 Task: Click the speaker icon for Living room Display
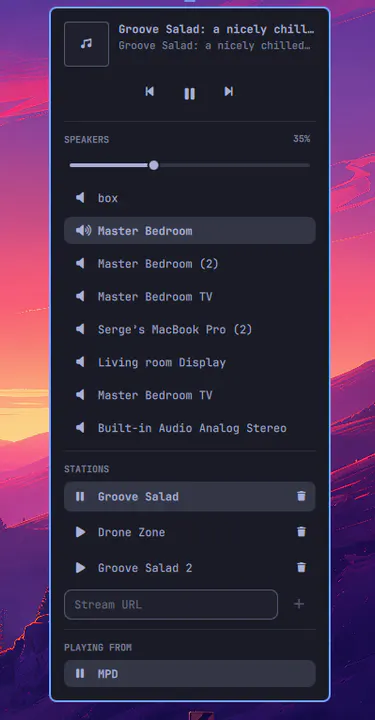[x=80, y=362]
